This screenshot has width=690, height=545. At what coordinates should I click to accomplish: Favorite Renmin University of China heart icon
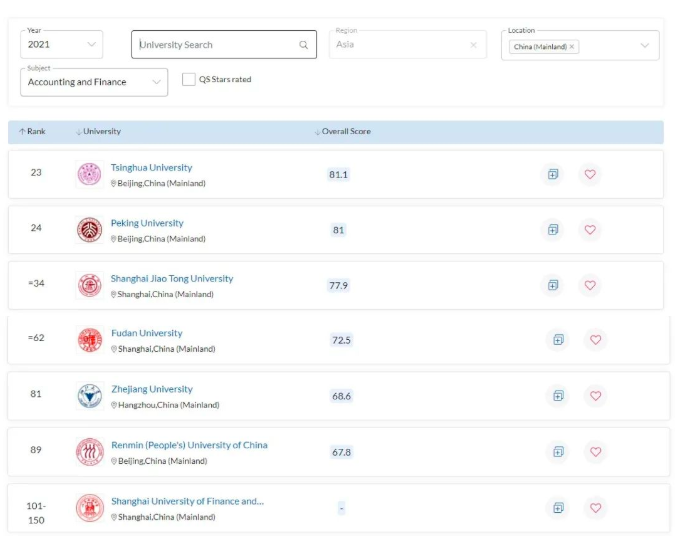(595, 452)
